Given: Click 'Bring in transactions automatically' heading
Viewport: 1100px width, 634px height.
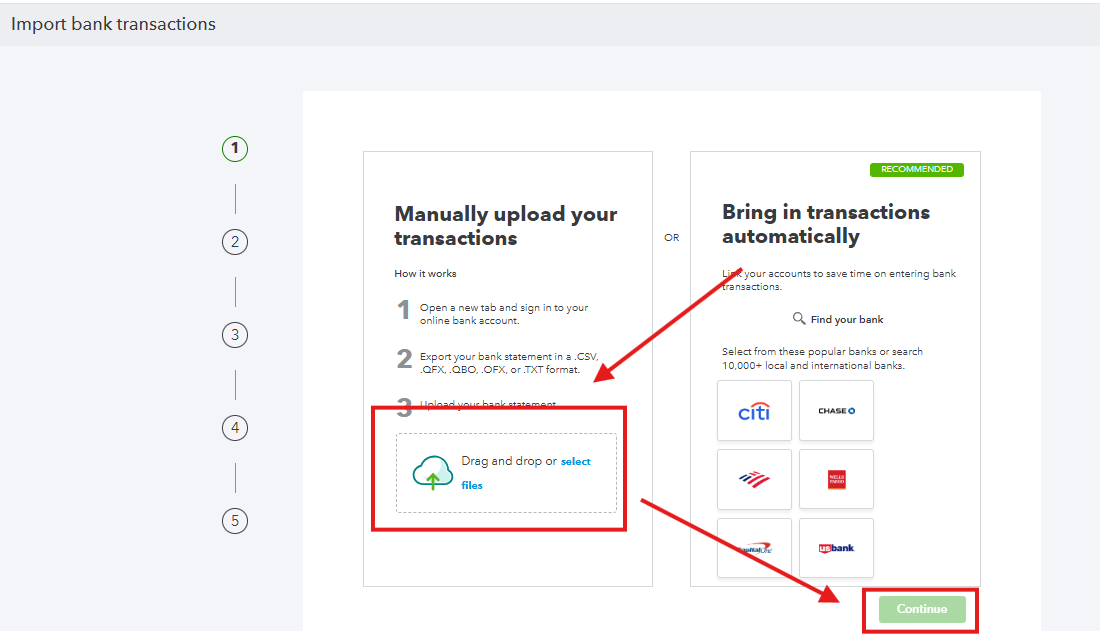Looking at the screenshot, I should [x=825, y=224].
